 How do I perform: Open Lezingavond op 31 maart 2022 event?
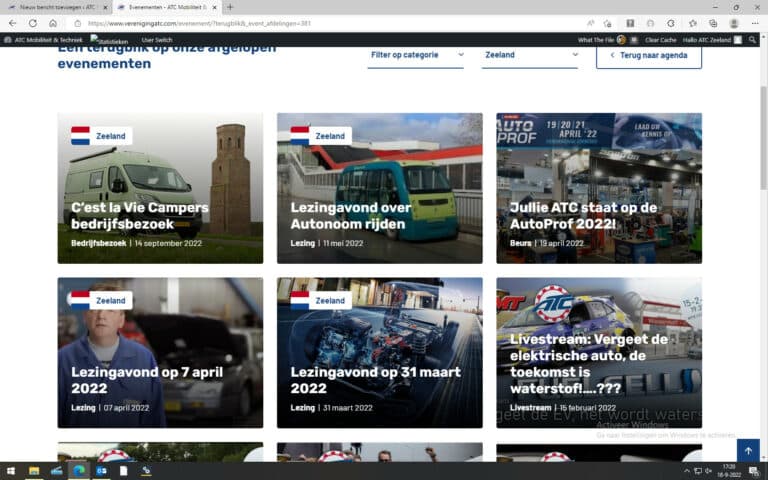click(380, 353)
